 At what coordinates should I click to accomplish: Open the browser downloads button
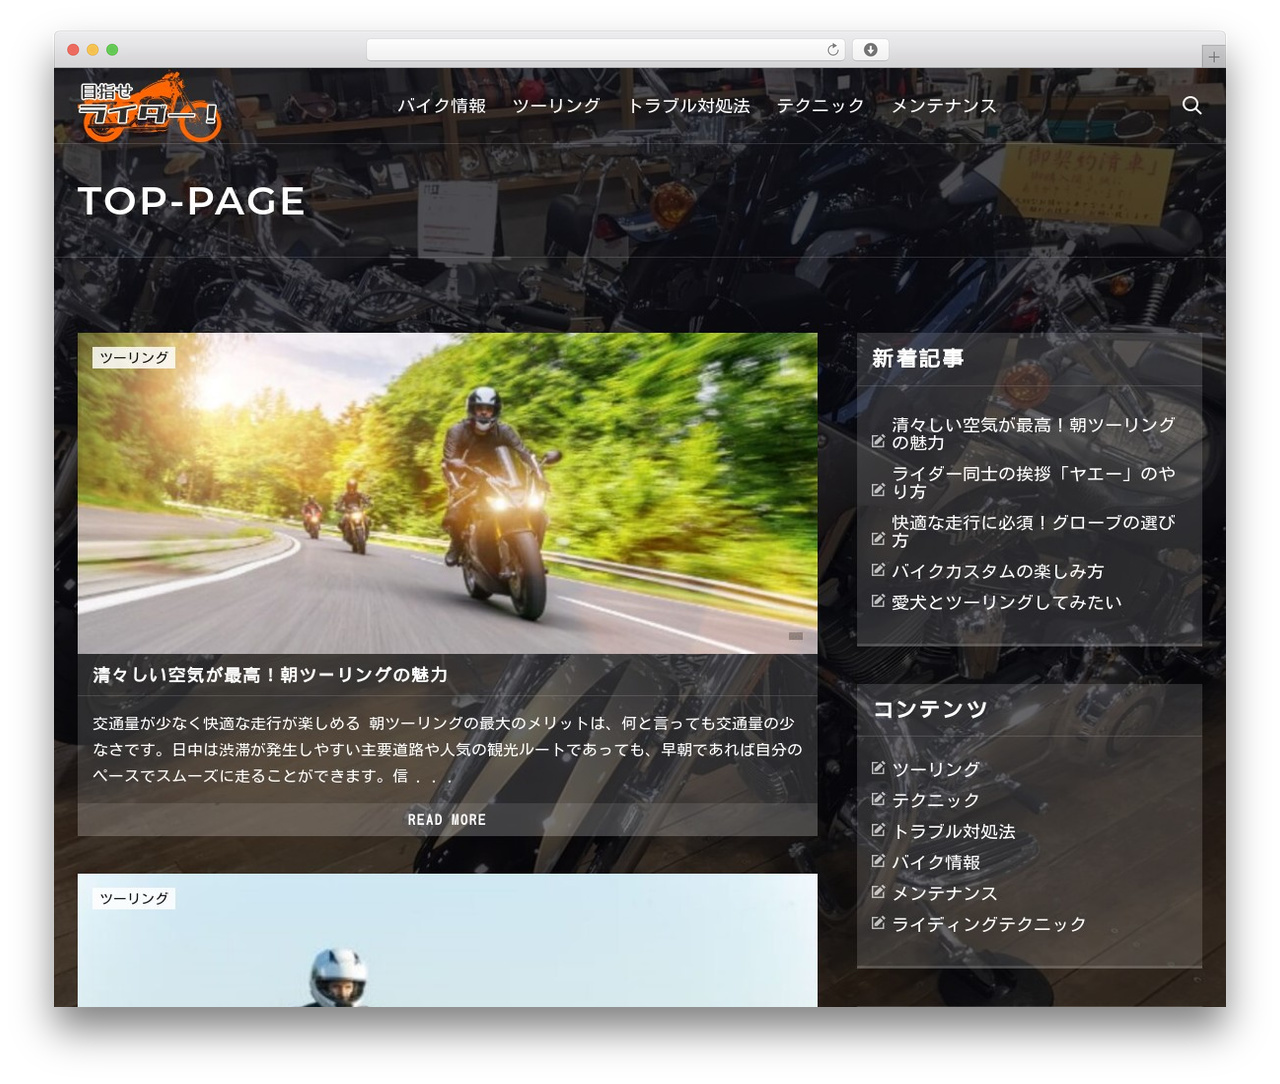(870, 50)
